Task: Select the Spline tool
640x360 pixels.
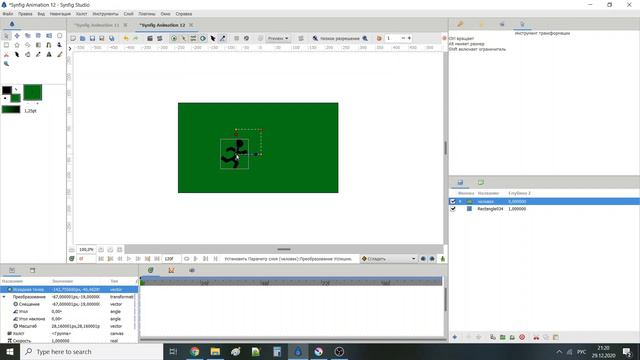Action: tap(49, 45)
